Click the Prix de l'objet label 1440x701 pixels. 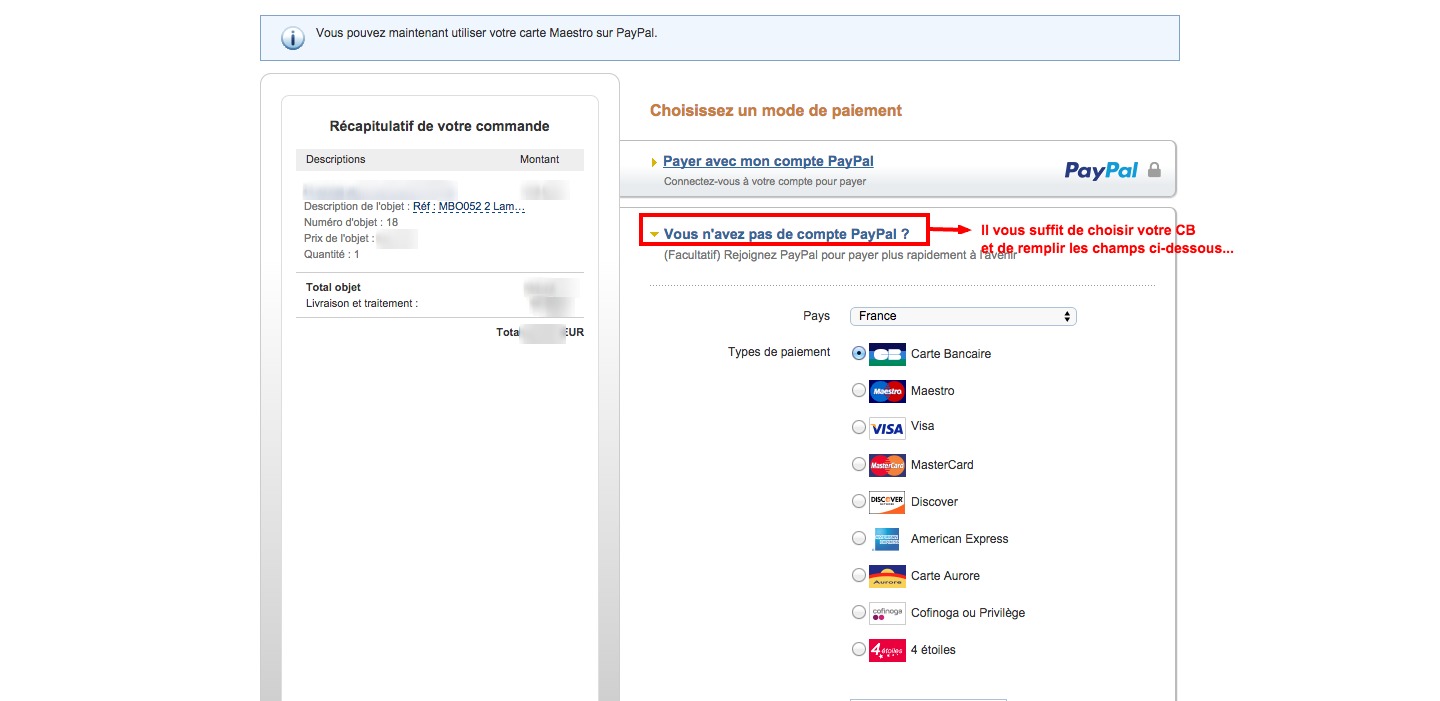click(x=339, y=238)
